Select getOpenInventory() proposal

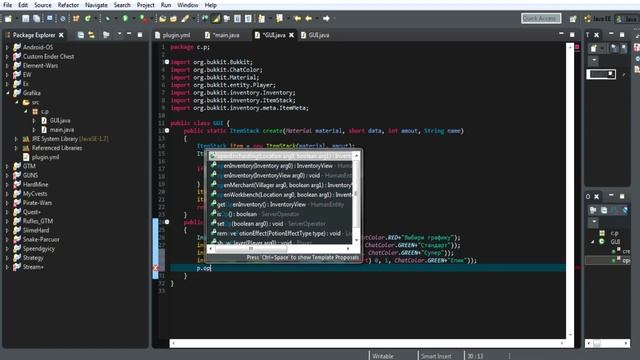click(280, 204)
